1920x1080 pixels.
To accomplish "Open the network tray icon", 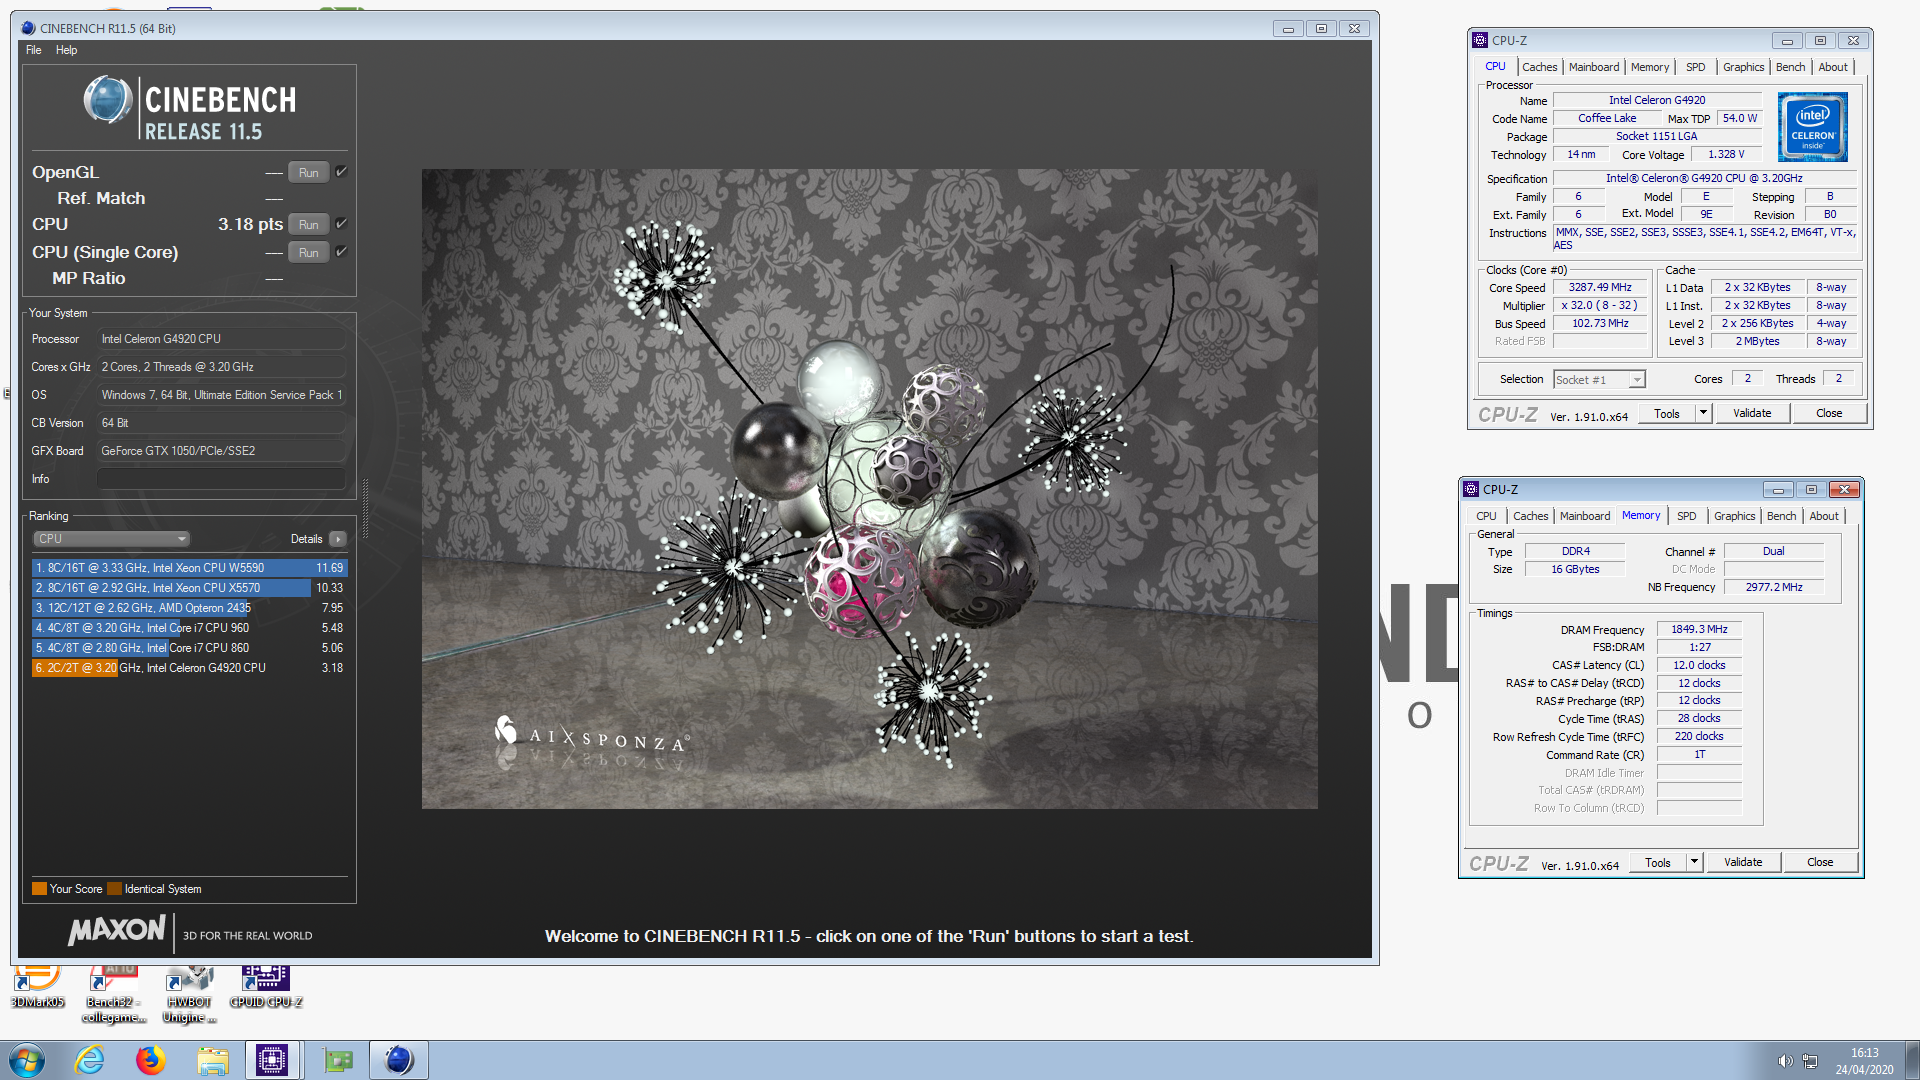I will point(1810,1061).
